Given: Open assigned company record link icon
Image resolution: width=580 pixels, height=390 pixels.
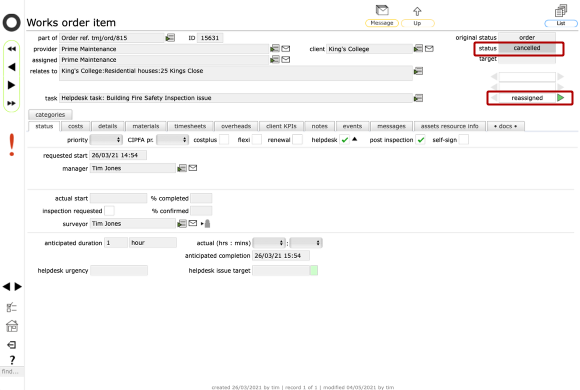Looking at the screenshot, I should (274, 60).
